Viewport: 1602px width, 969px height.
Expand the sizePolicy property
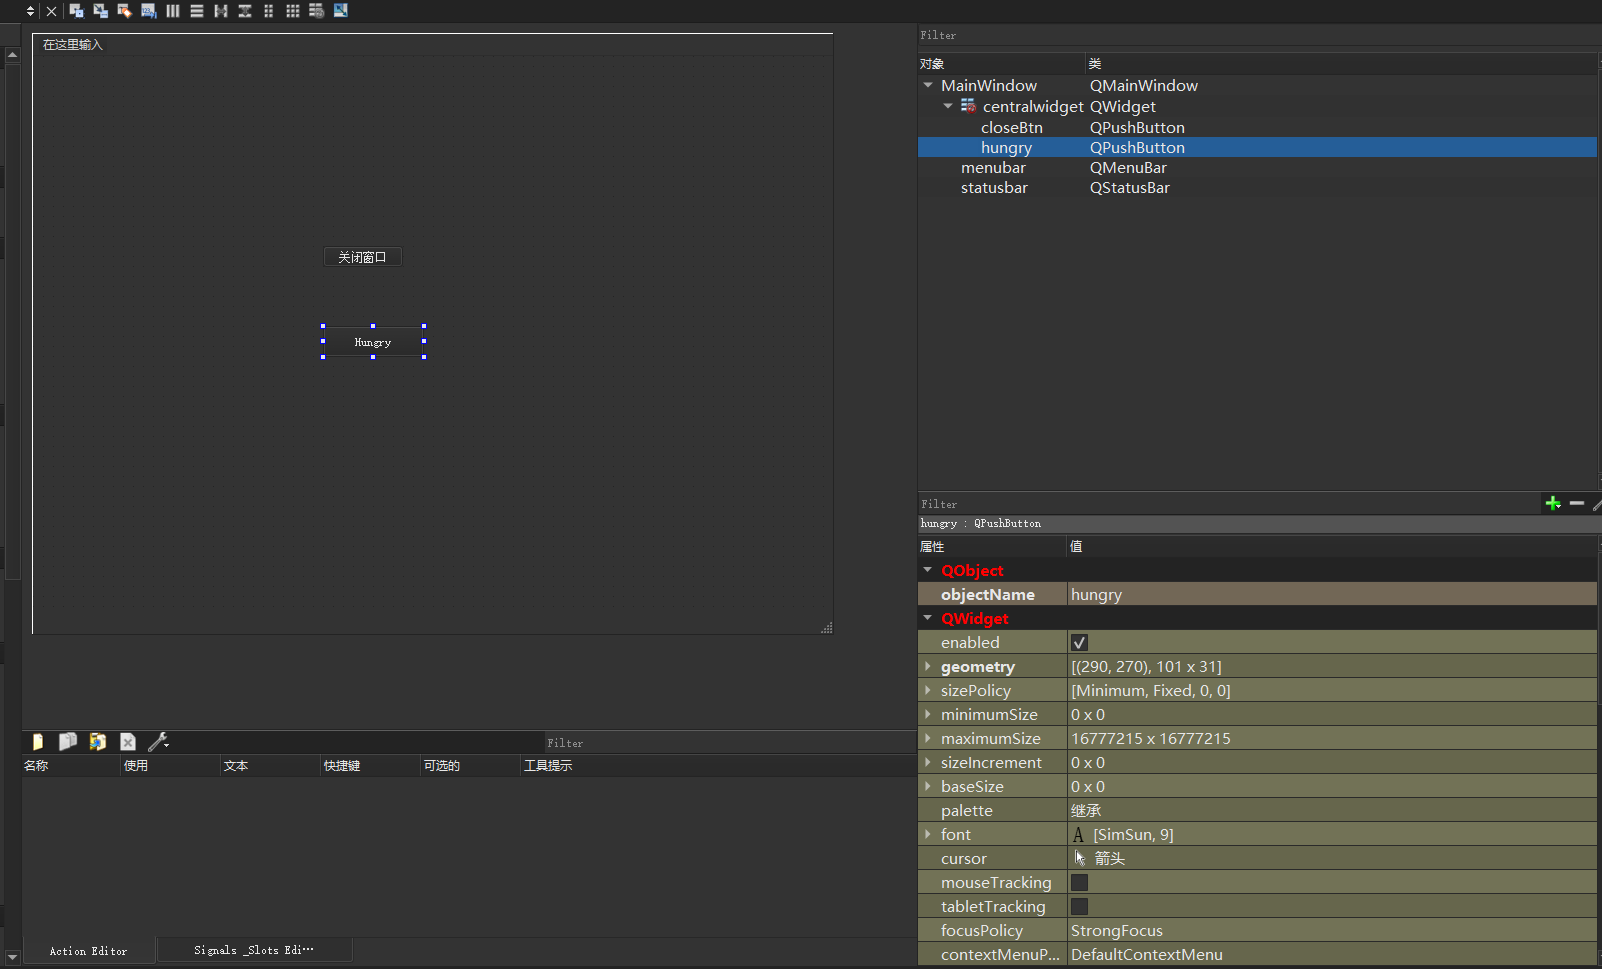pos(927,690)
